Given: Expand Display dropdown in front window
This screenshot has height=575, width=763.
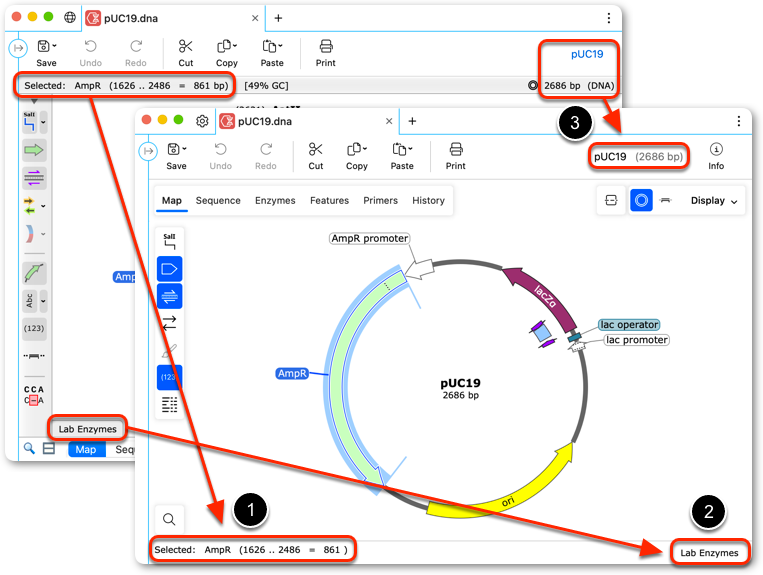Looking at the screenshot, I should (x=714, y=200).
